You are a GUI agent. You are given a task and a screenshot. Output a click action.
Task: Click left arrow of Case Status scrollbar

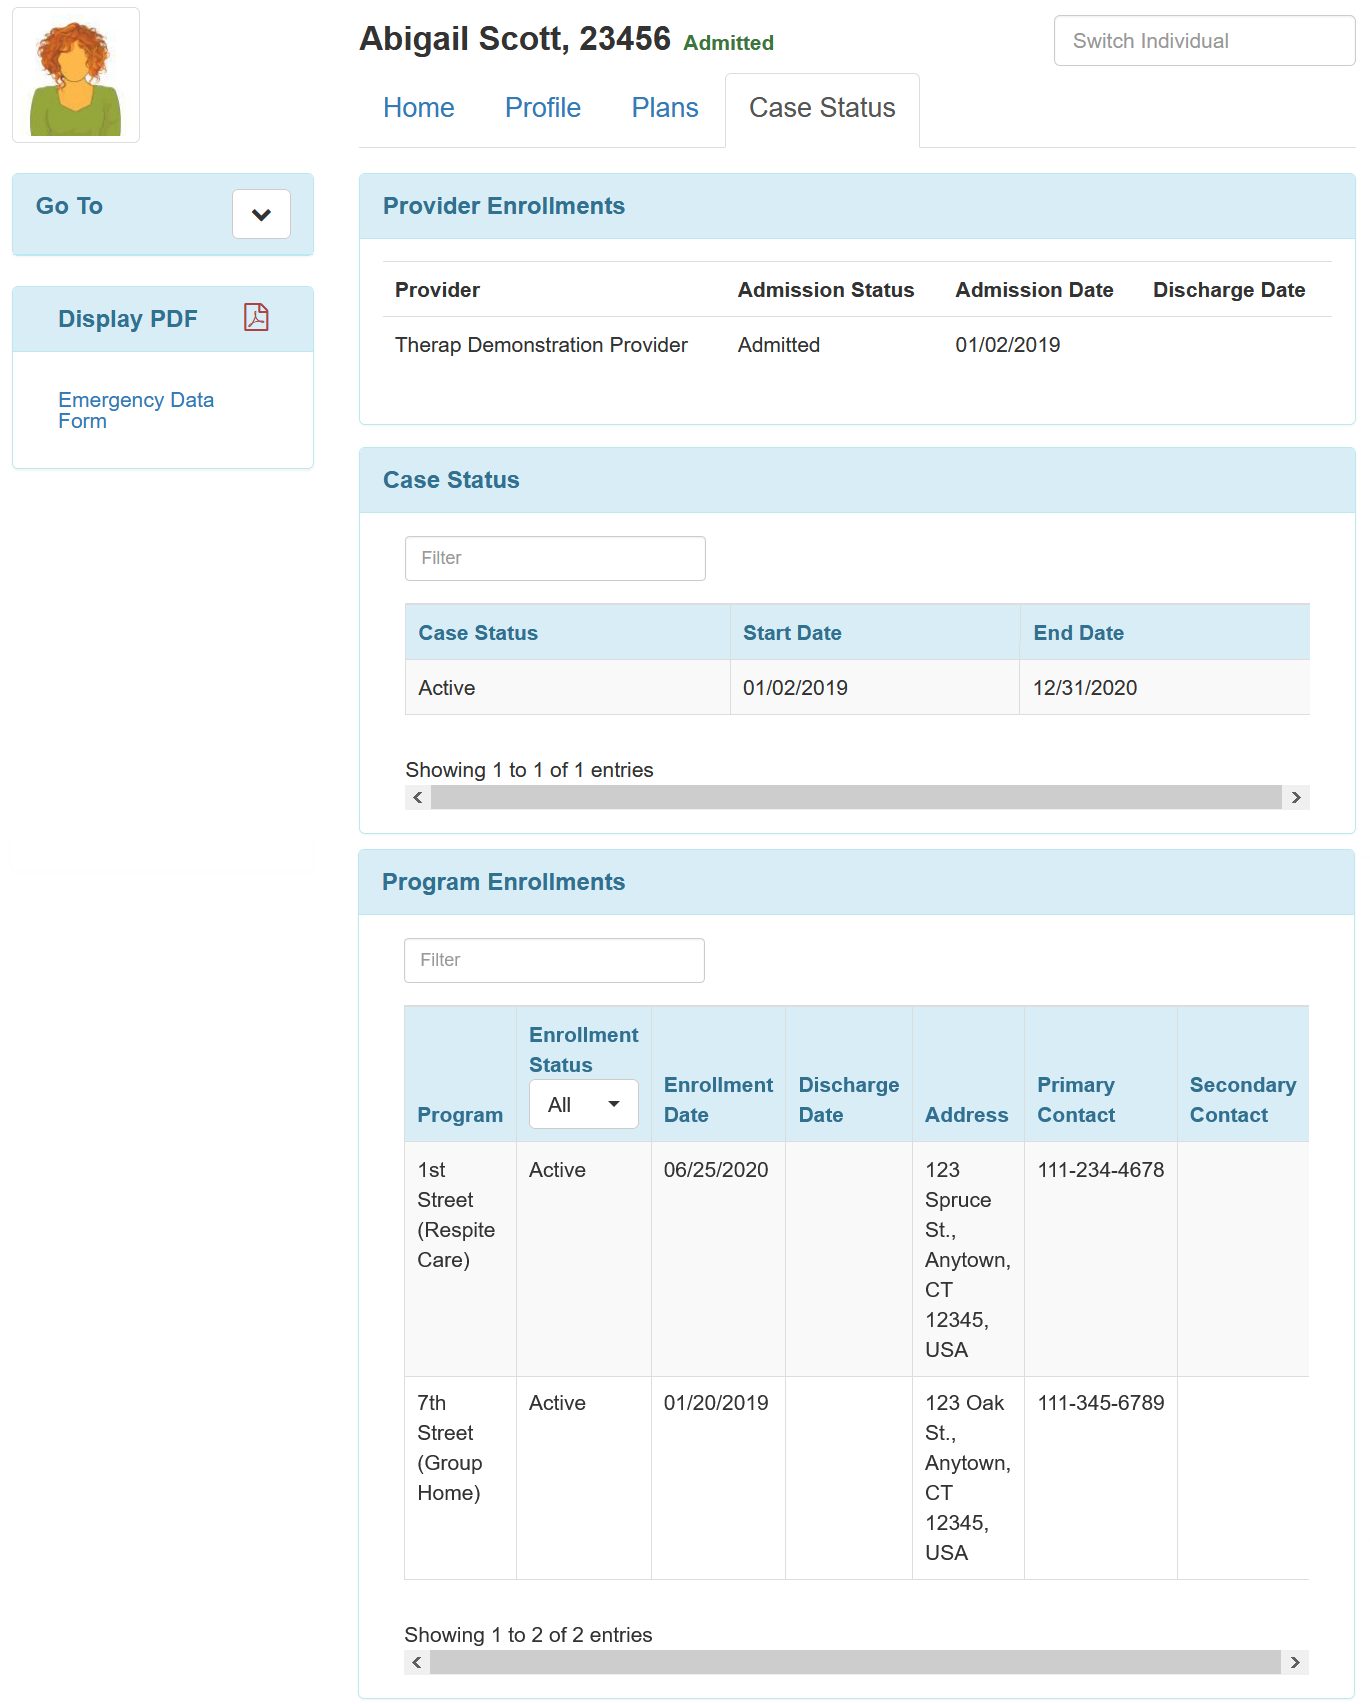(418, 797)
